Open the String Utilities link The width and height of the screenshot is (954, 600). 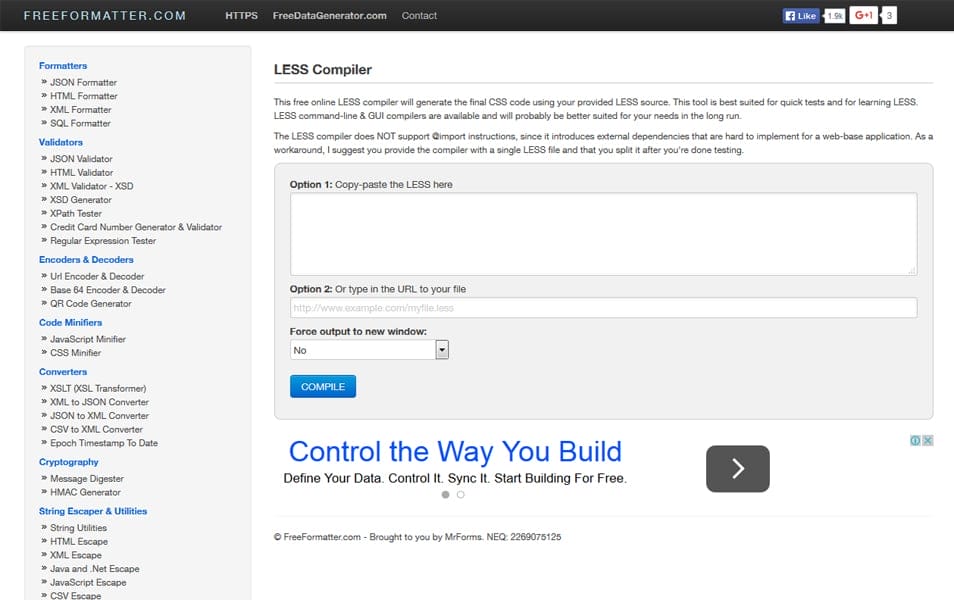pyautogui.click(x=78, y=528)
